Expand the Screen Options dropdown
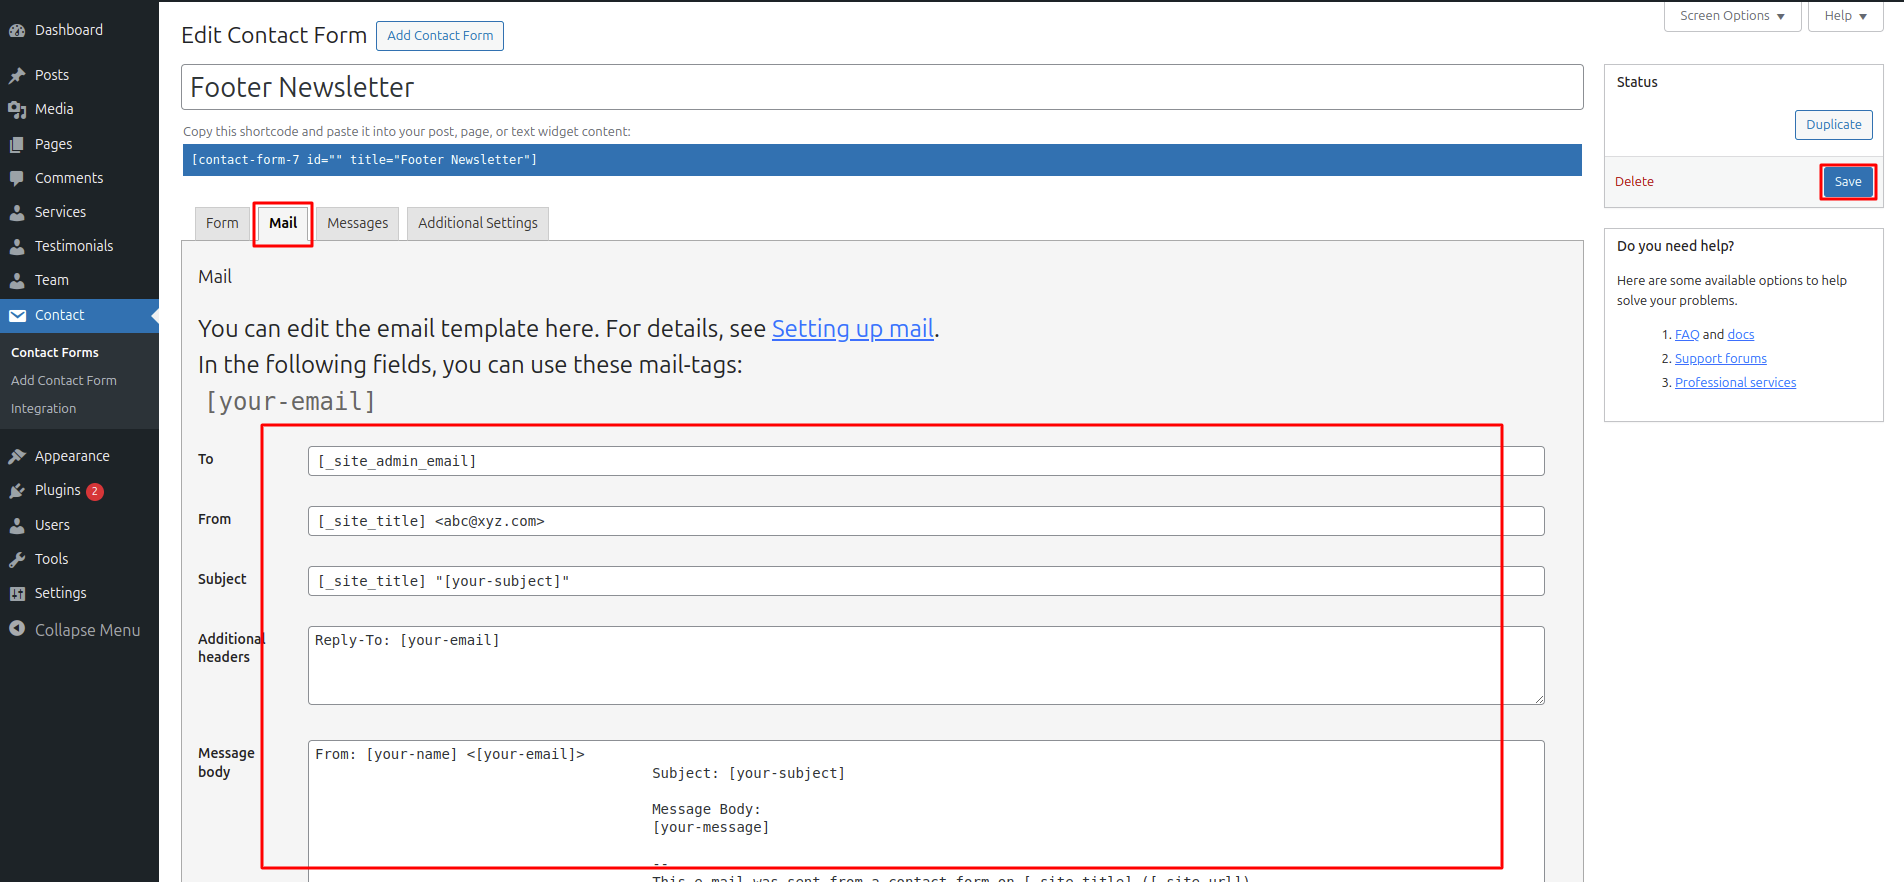 (x=1732, y=16)
